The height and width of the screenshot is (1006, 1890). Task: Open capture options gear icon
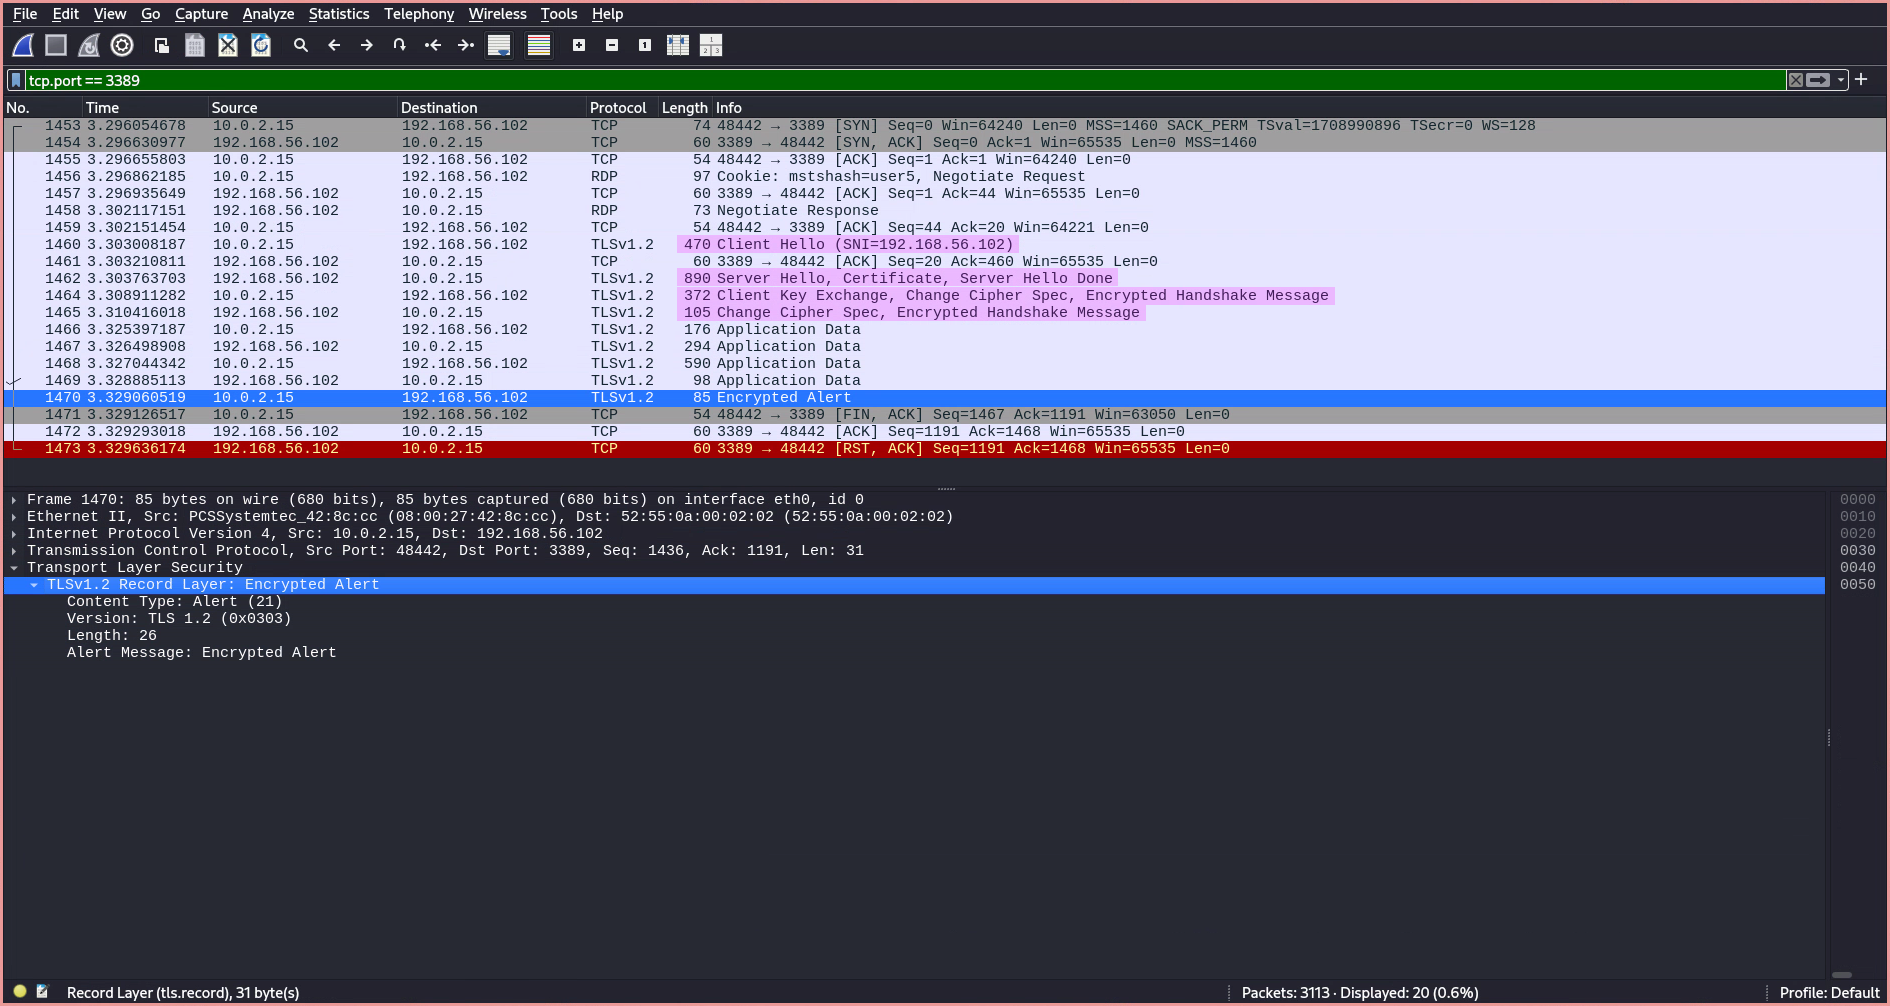click(x=122, y=45)
